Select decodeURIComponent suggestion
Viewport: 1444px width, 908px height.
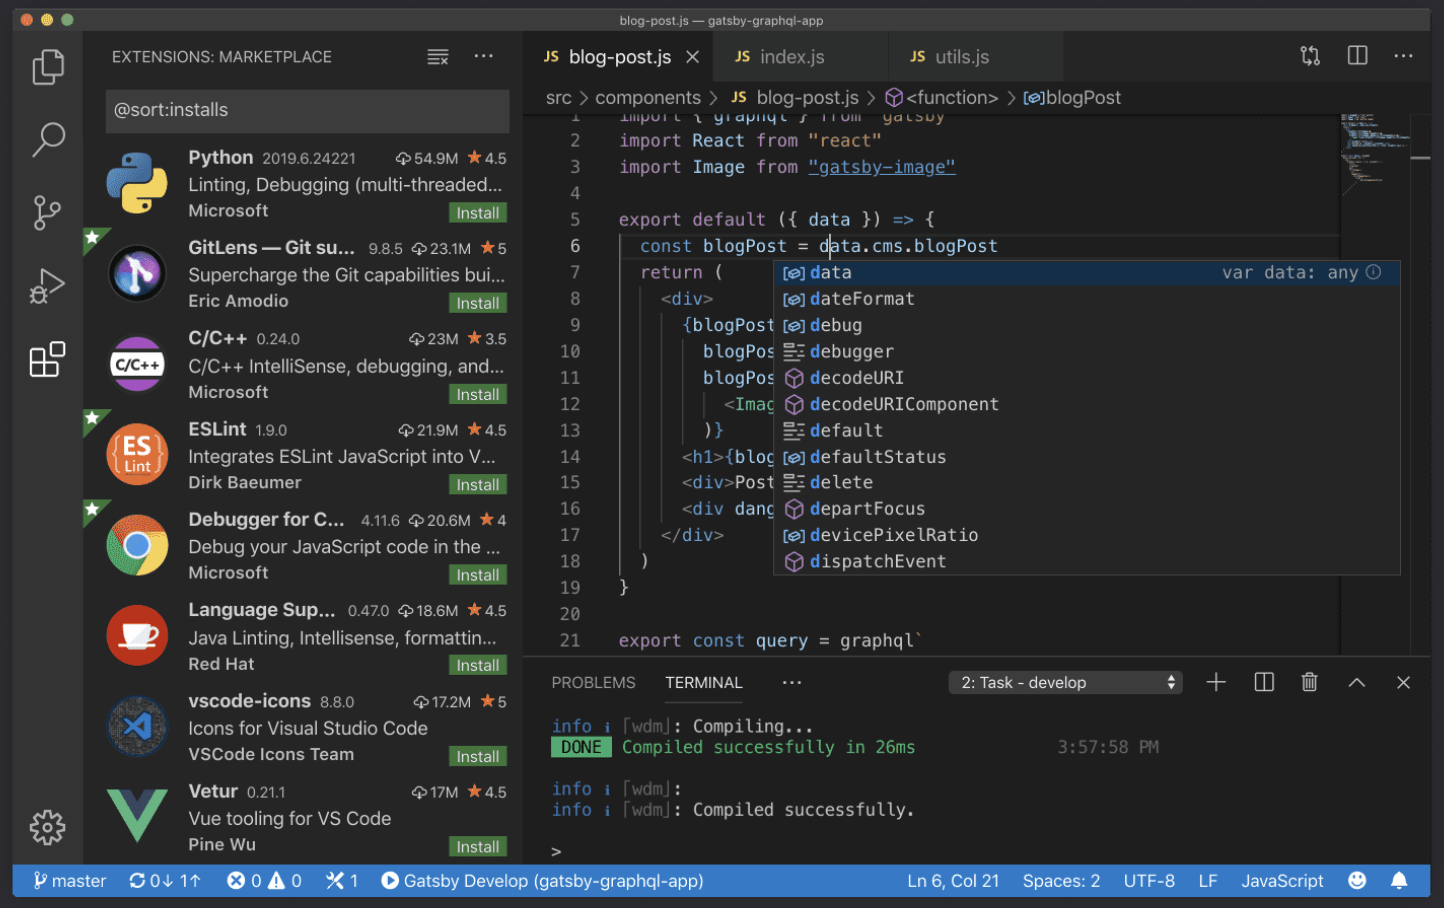click(1087, 404)
